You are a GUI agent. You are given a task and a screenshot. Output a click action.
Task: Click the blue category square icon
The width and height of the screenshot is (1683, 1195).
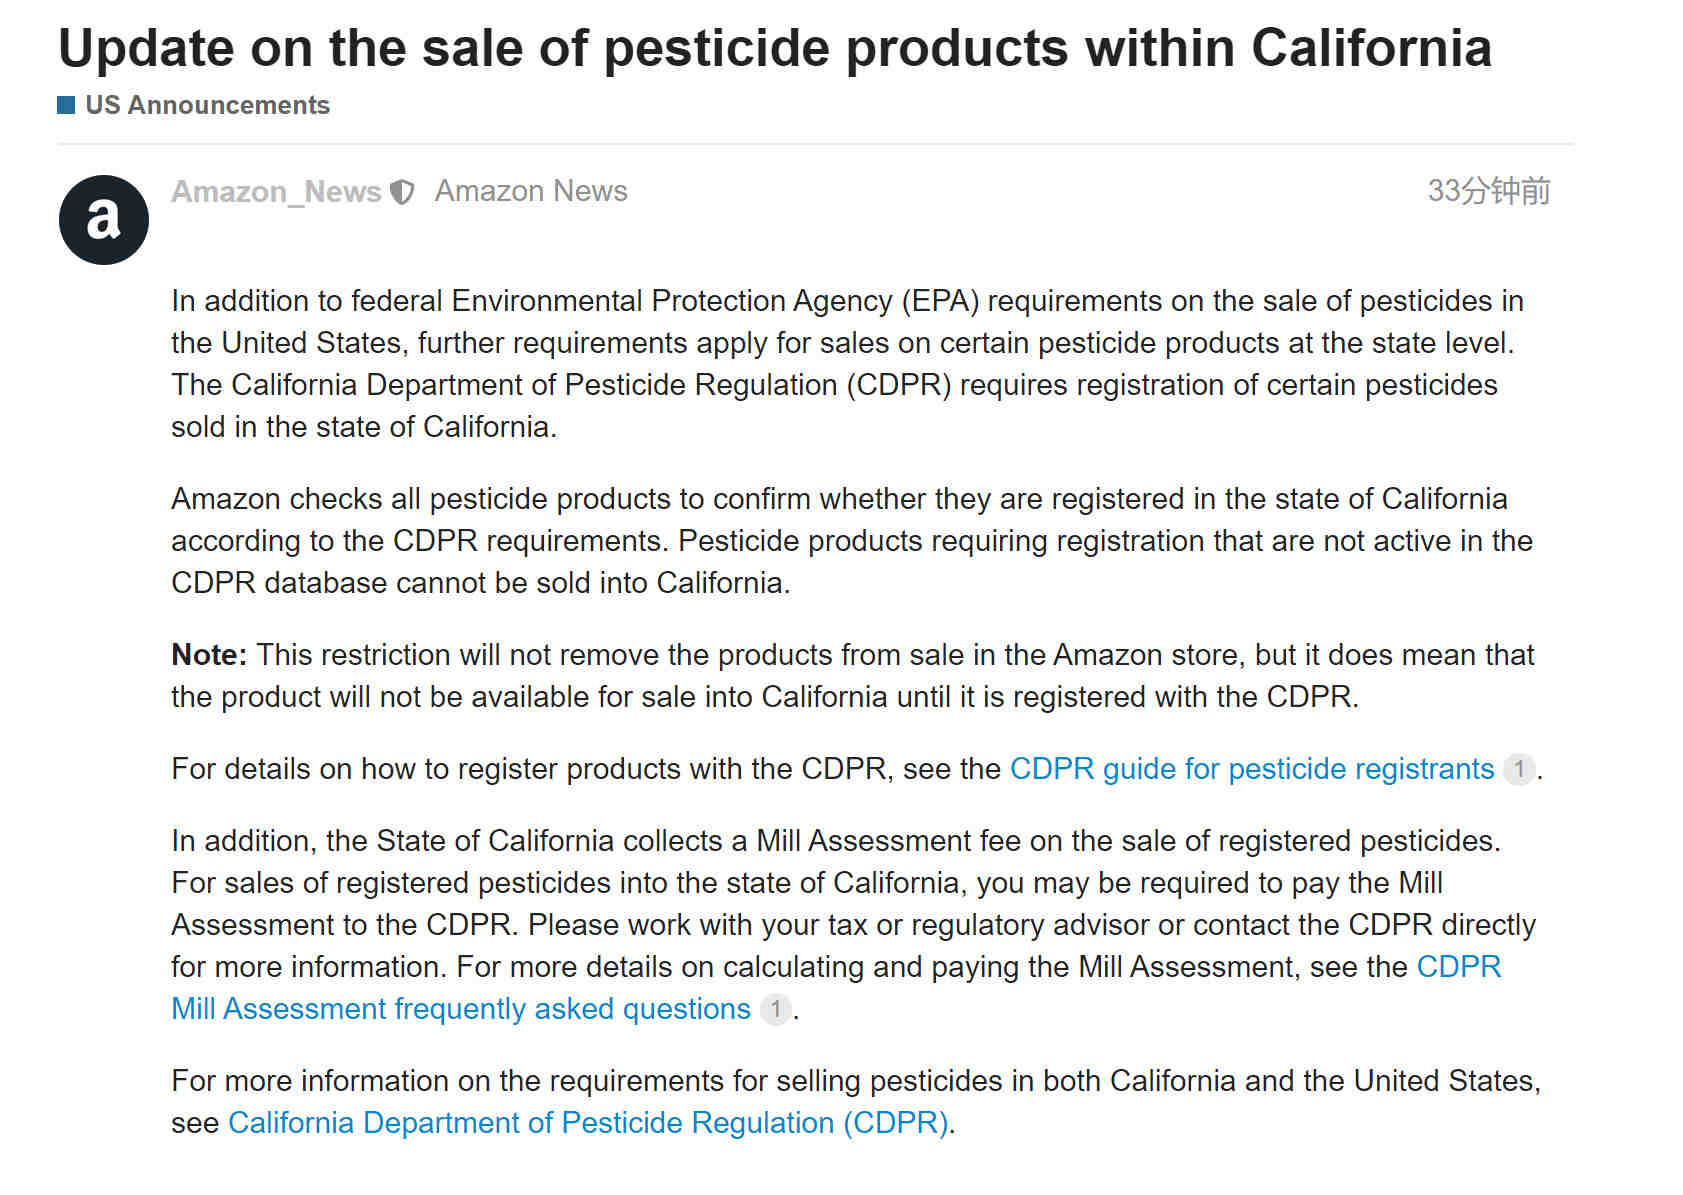click(x=67, y=105)
